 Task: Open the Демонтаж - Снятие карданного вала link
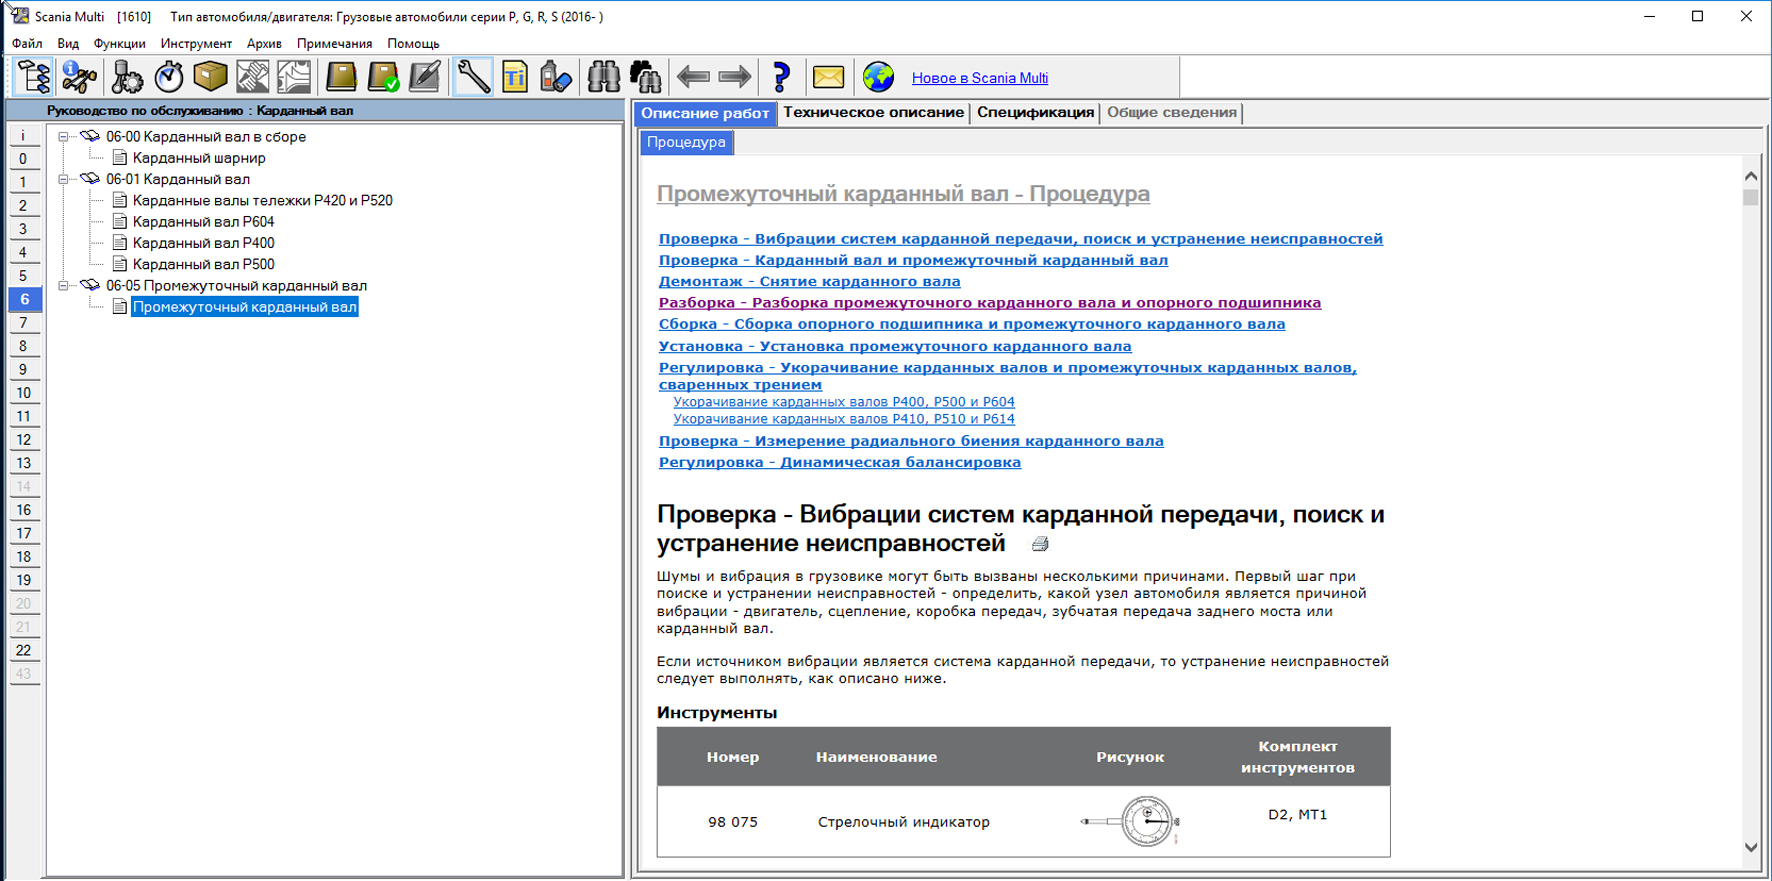809,282
